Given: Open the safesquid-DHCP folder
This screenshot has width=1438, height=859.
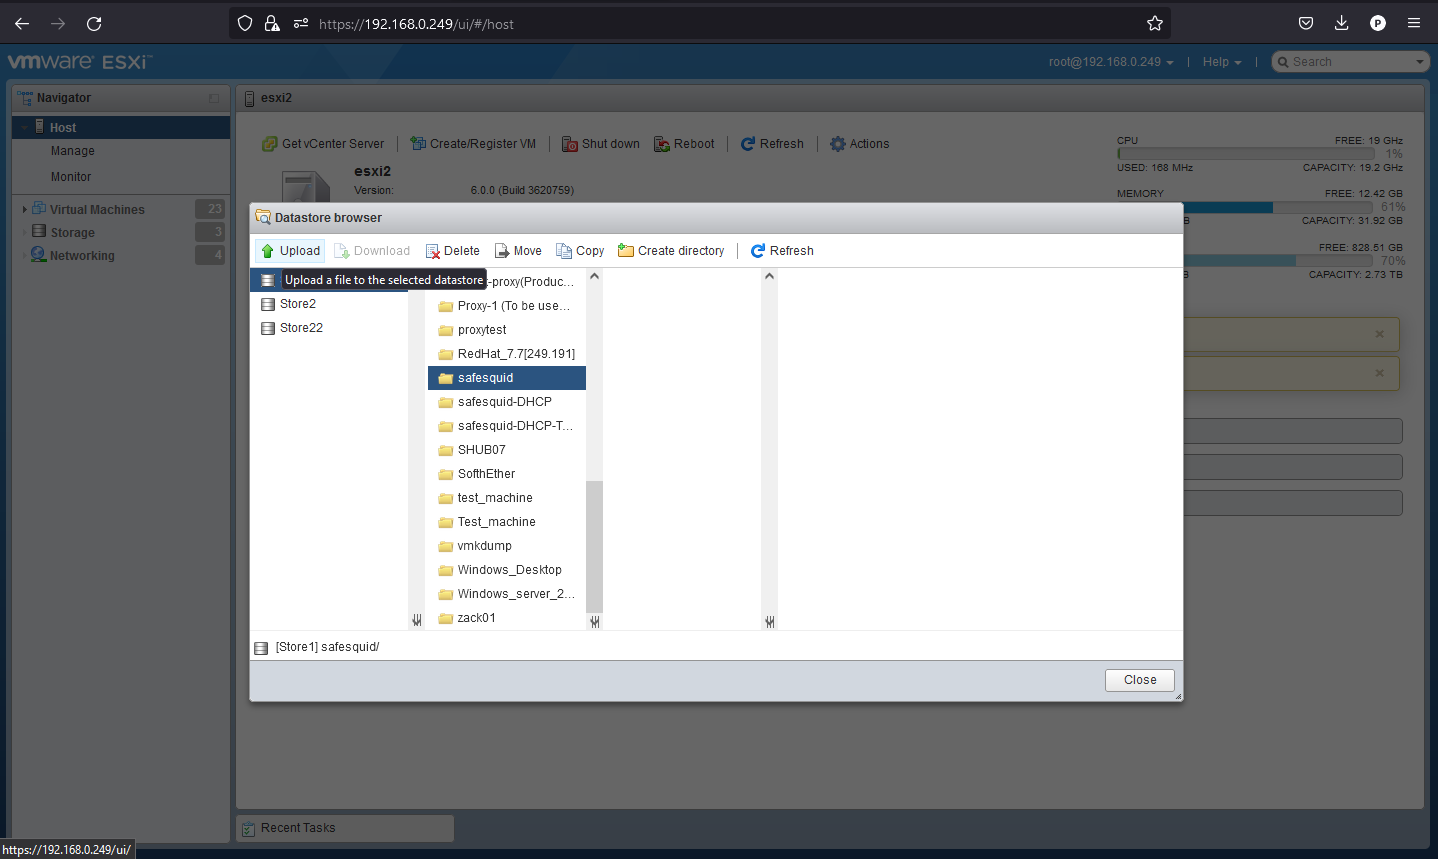Looking at the screenshot, I should (507, 402).
